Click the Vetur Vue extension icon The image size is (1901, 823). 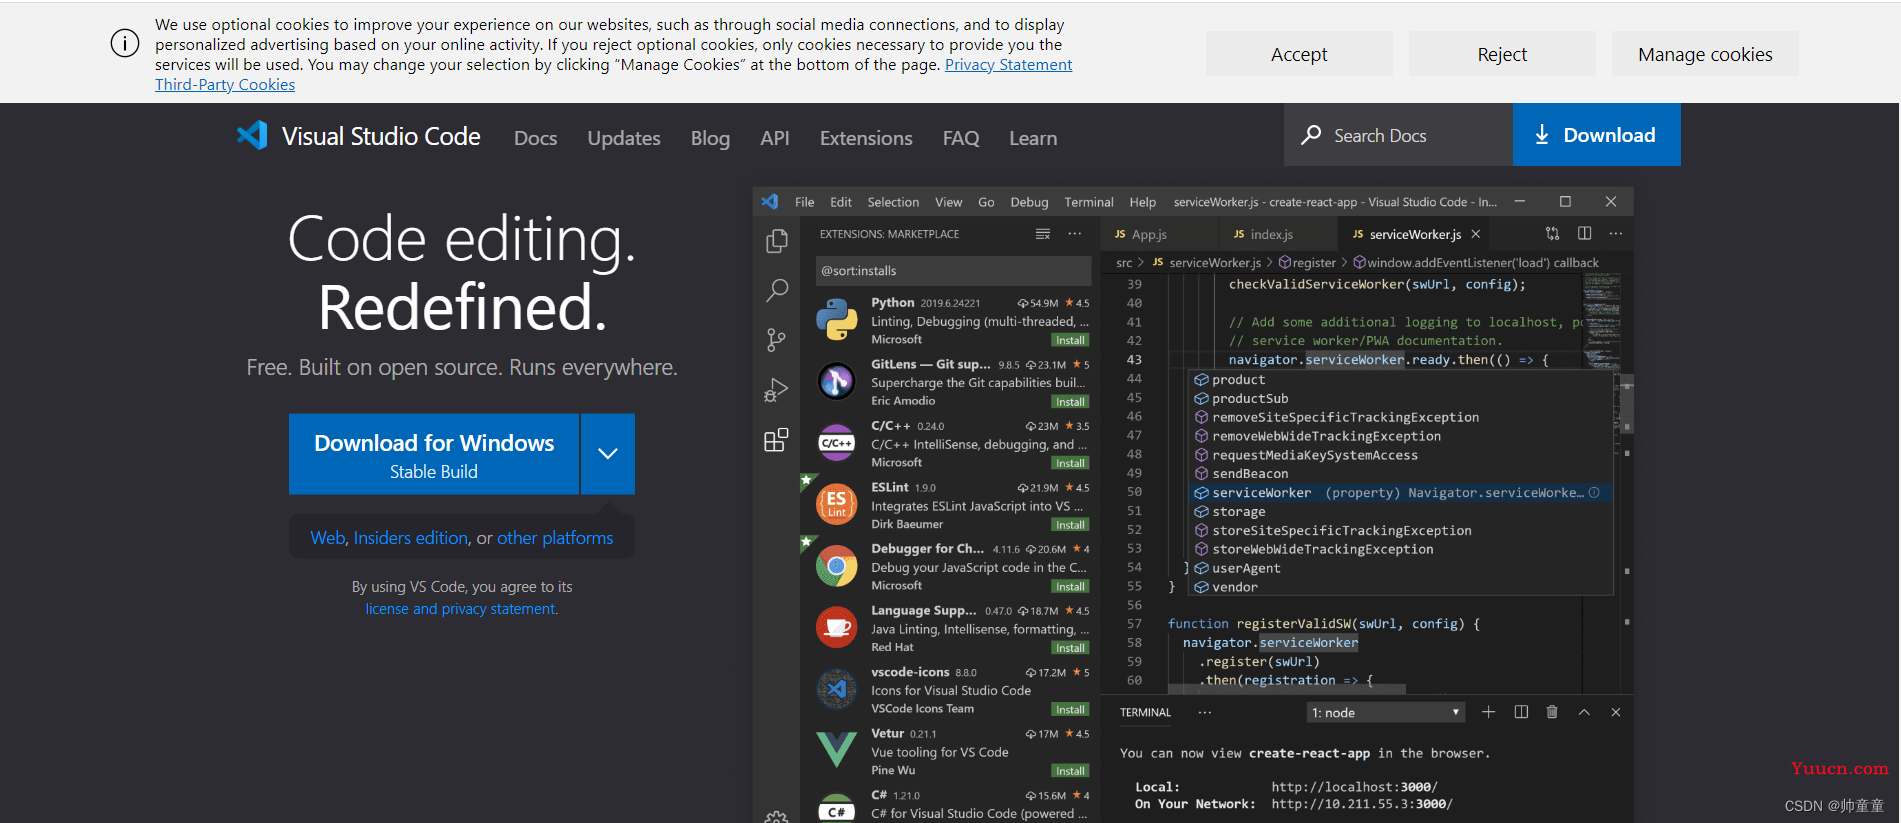pyautogui.click(x=836, y=750)
